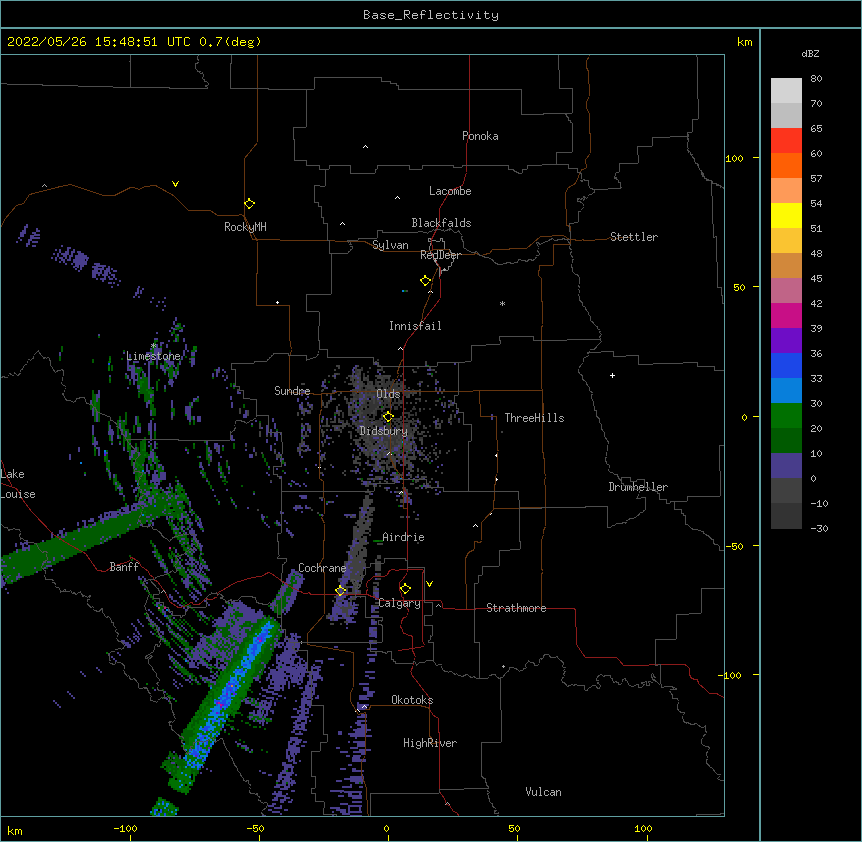
Task: Click the white asterisk above the Limestone label
Action: coord(154,346)
